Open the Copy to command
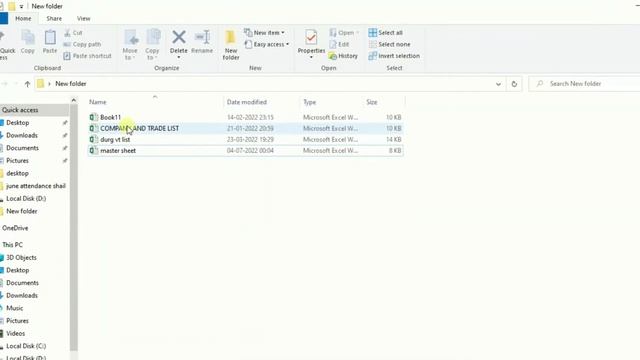The width and height of the screenshot is (640, 360). (x=152, y=45)
